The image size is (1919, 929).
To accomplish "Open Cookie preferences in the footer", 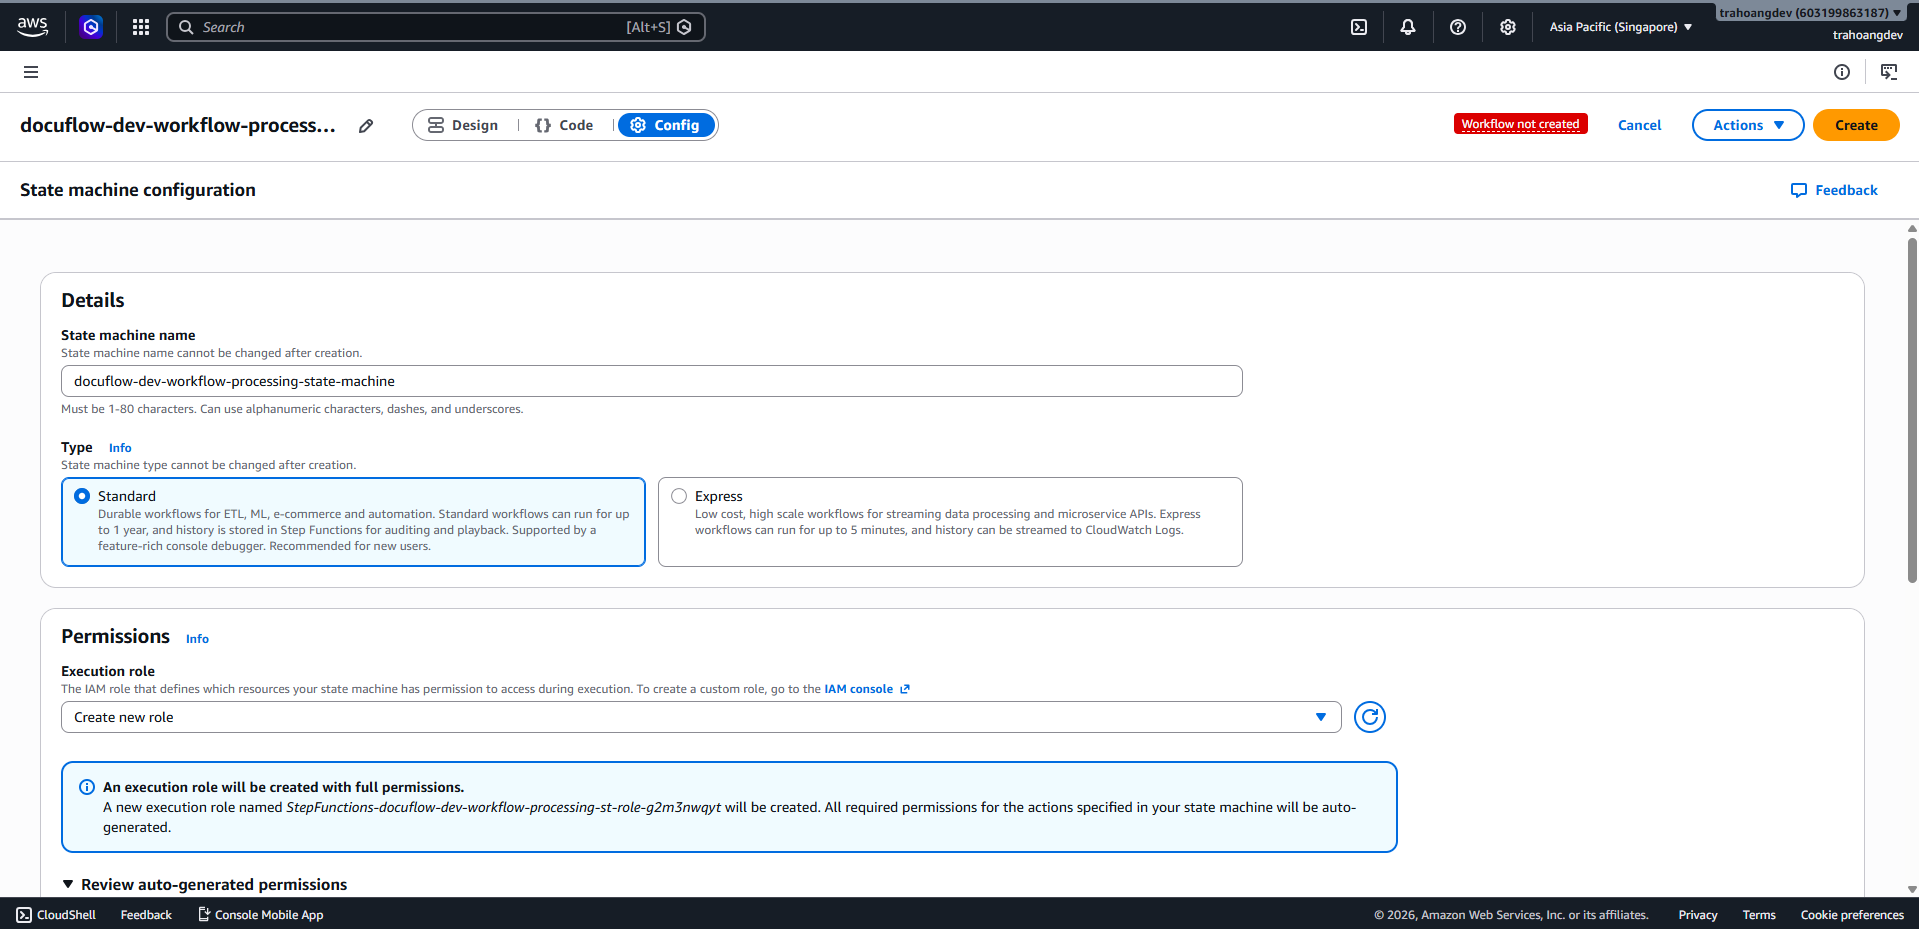I will tap(1852, 915).
